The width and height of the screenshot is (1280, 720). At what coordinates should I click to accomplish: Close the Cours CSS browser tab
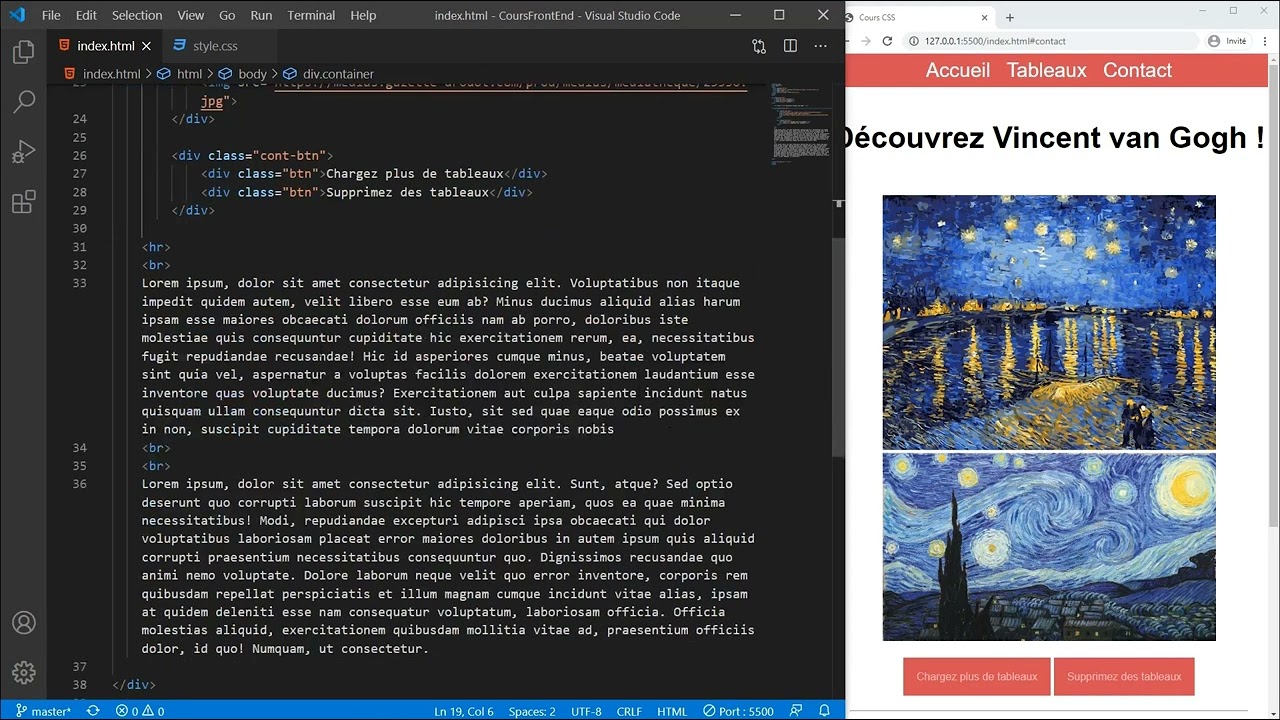pos(984,17)
